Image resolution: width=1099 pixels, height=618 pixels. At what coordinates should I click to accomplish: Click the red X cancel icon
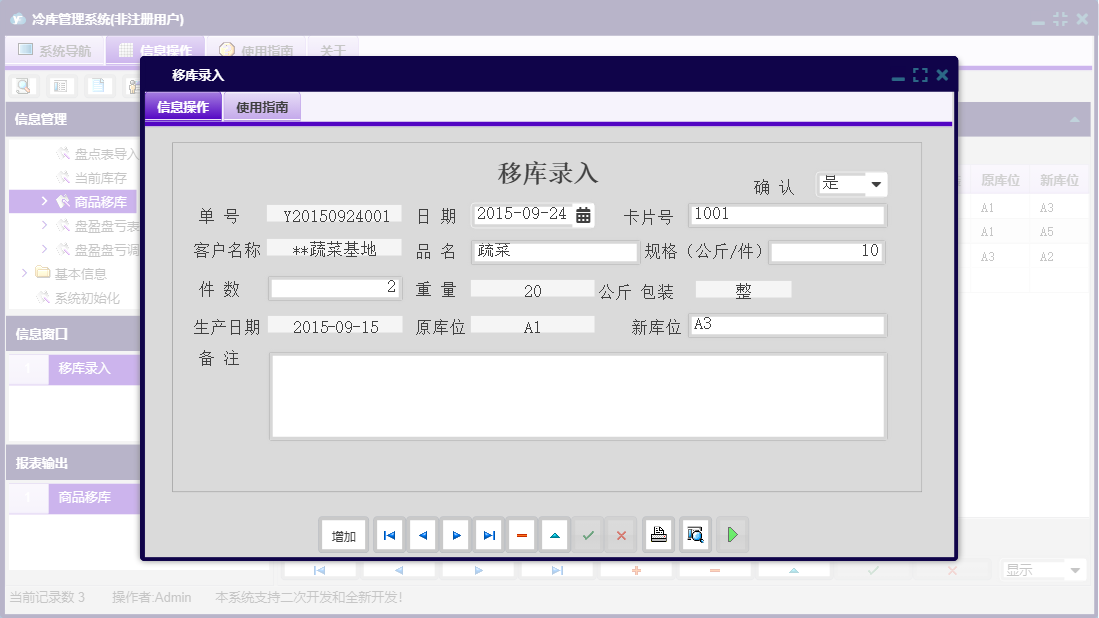click(x=620, y=534)
